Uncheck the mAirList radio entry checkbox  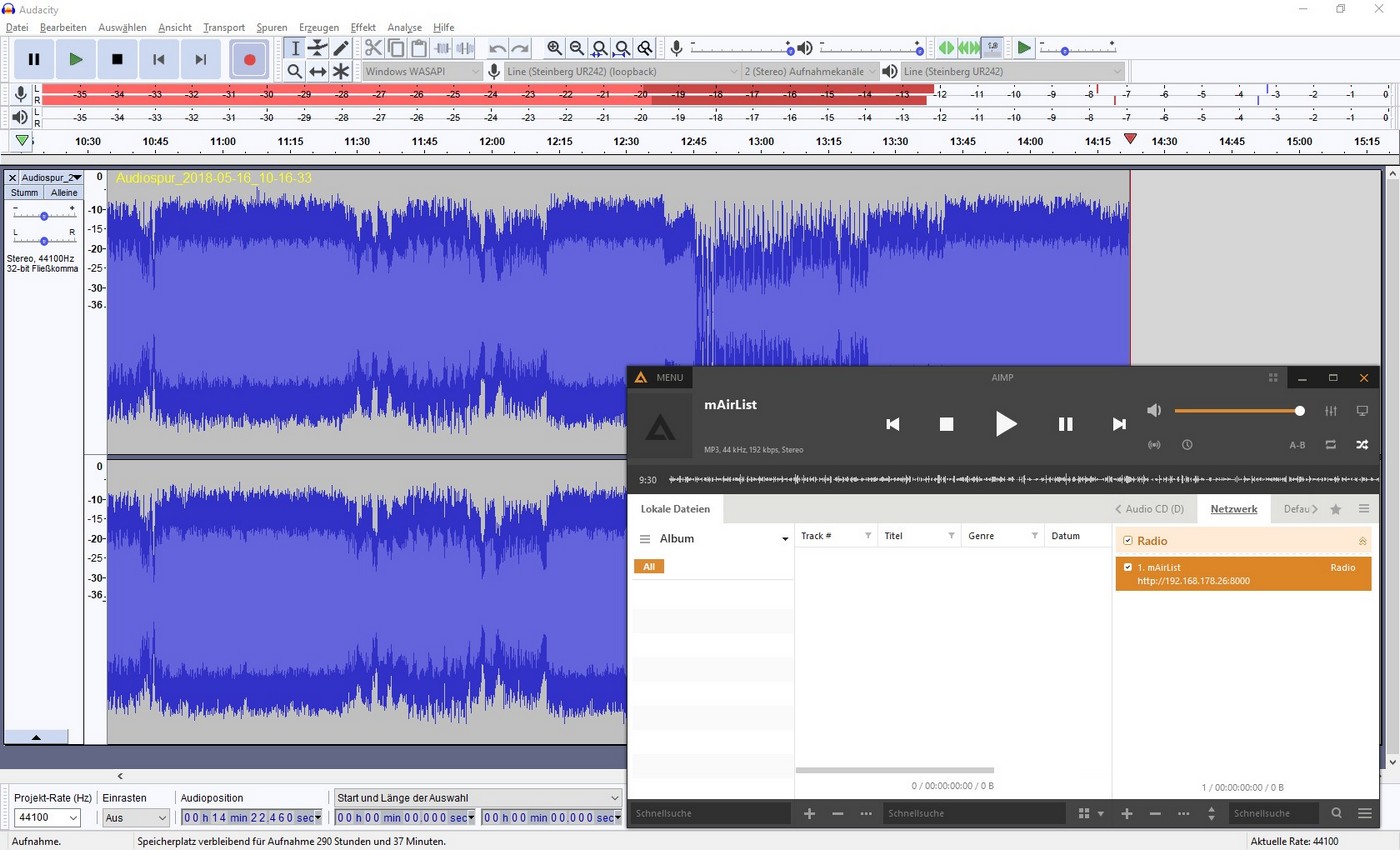1128,567
